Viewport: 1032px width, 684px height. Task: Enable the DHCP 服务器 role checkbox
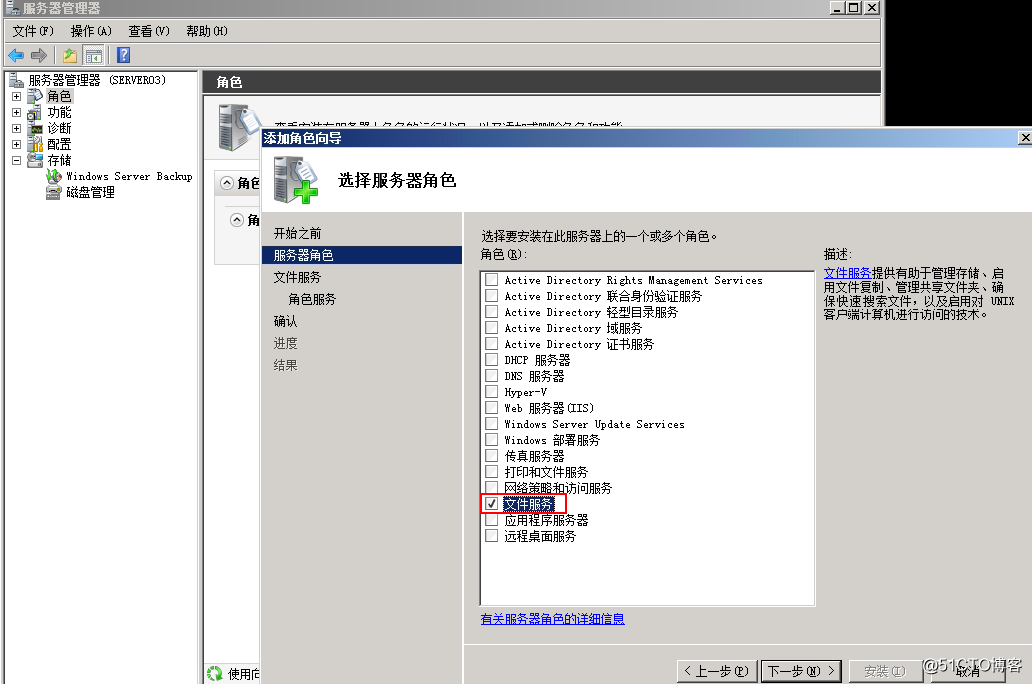pos(492,359)
